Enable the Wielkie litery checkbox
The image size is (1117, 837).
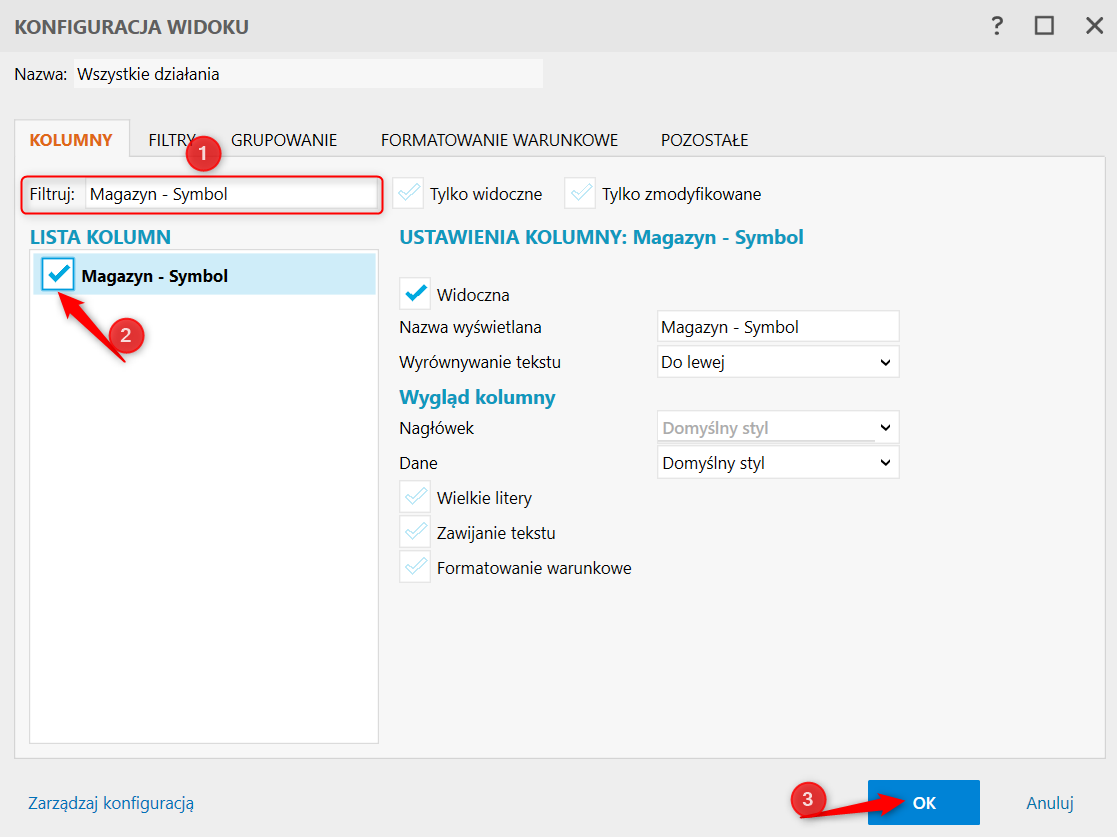[x=415, y=497]
